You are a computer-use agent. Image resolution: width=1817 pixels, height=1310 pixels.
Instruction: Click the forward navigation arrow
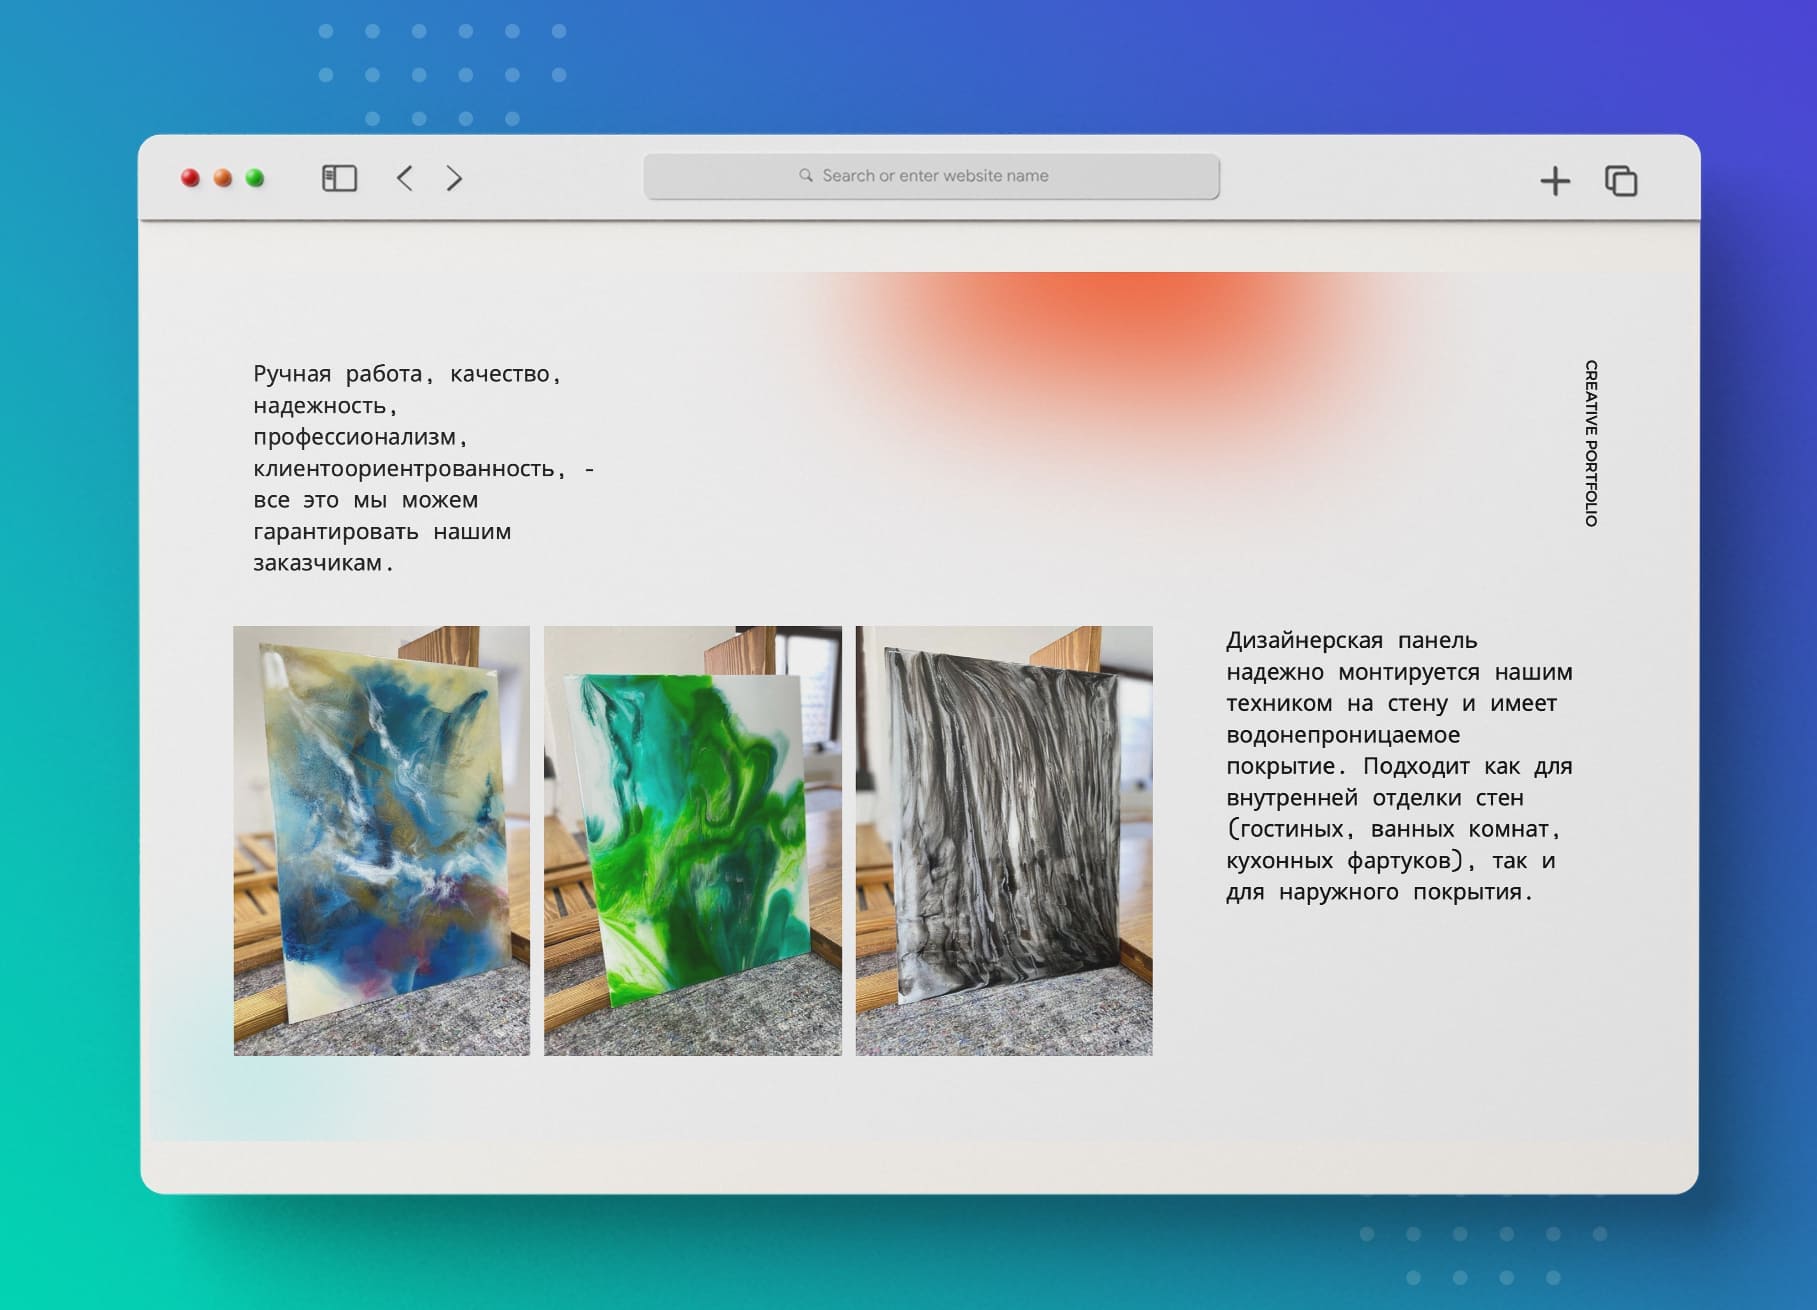point(455,177)
